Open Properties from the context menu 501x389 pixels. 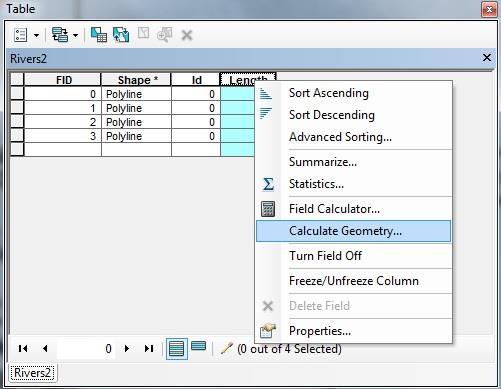point(353,331)
